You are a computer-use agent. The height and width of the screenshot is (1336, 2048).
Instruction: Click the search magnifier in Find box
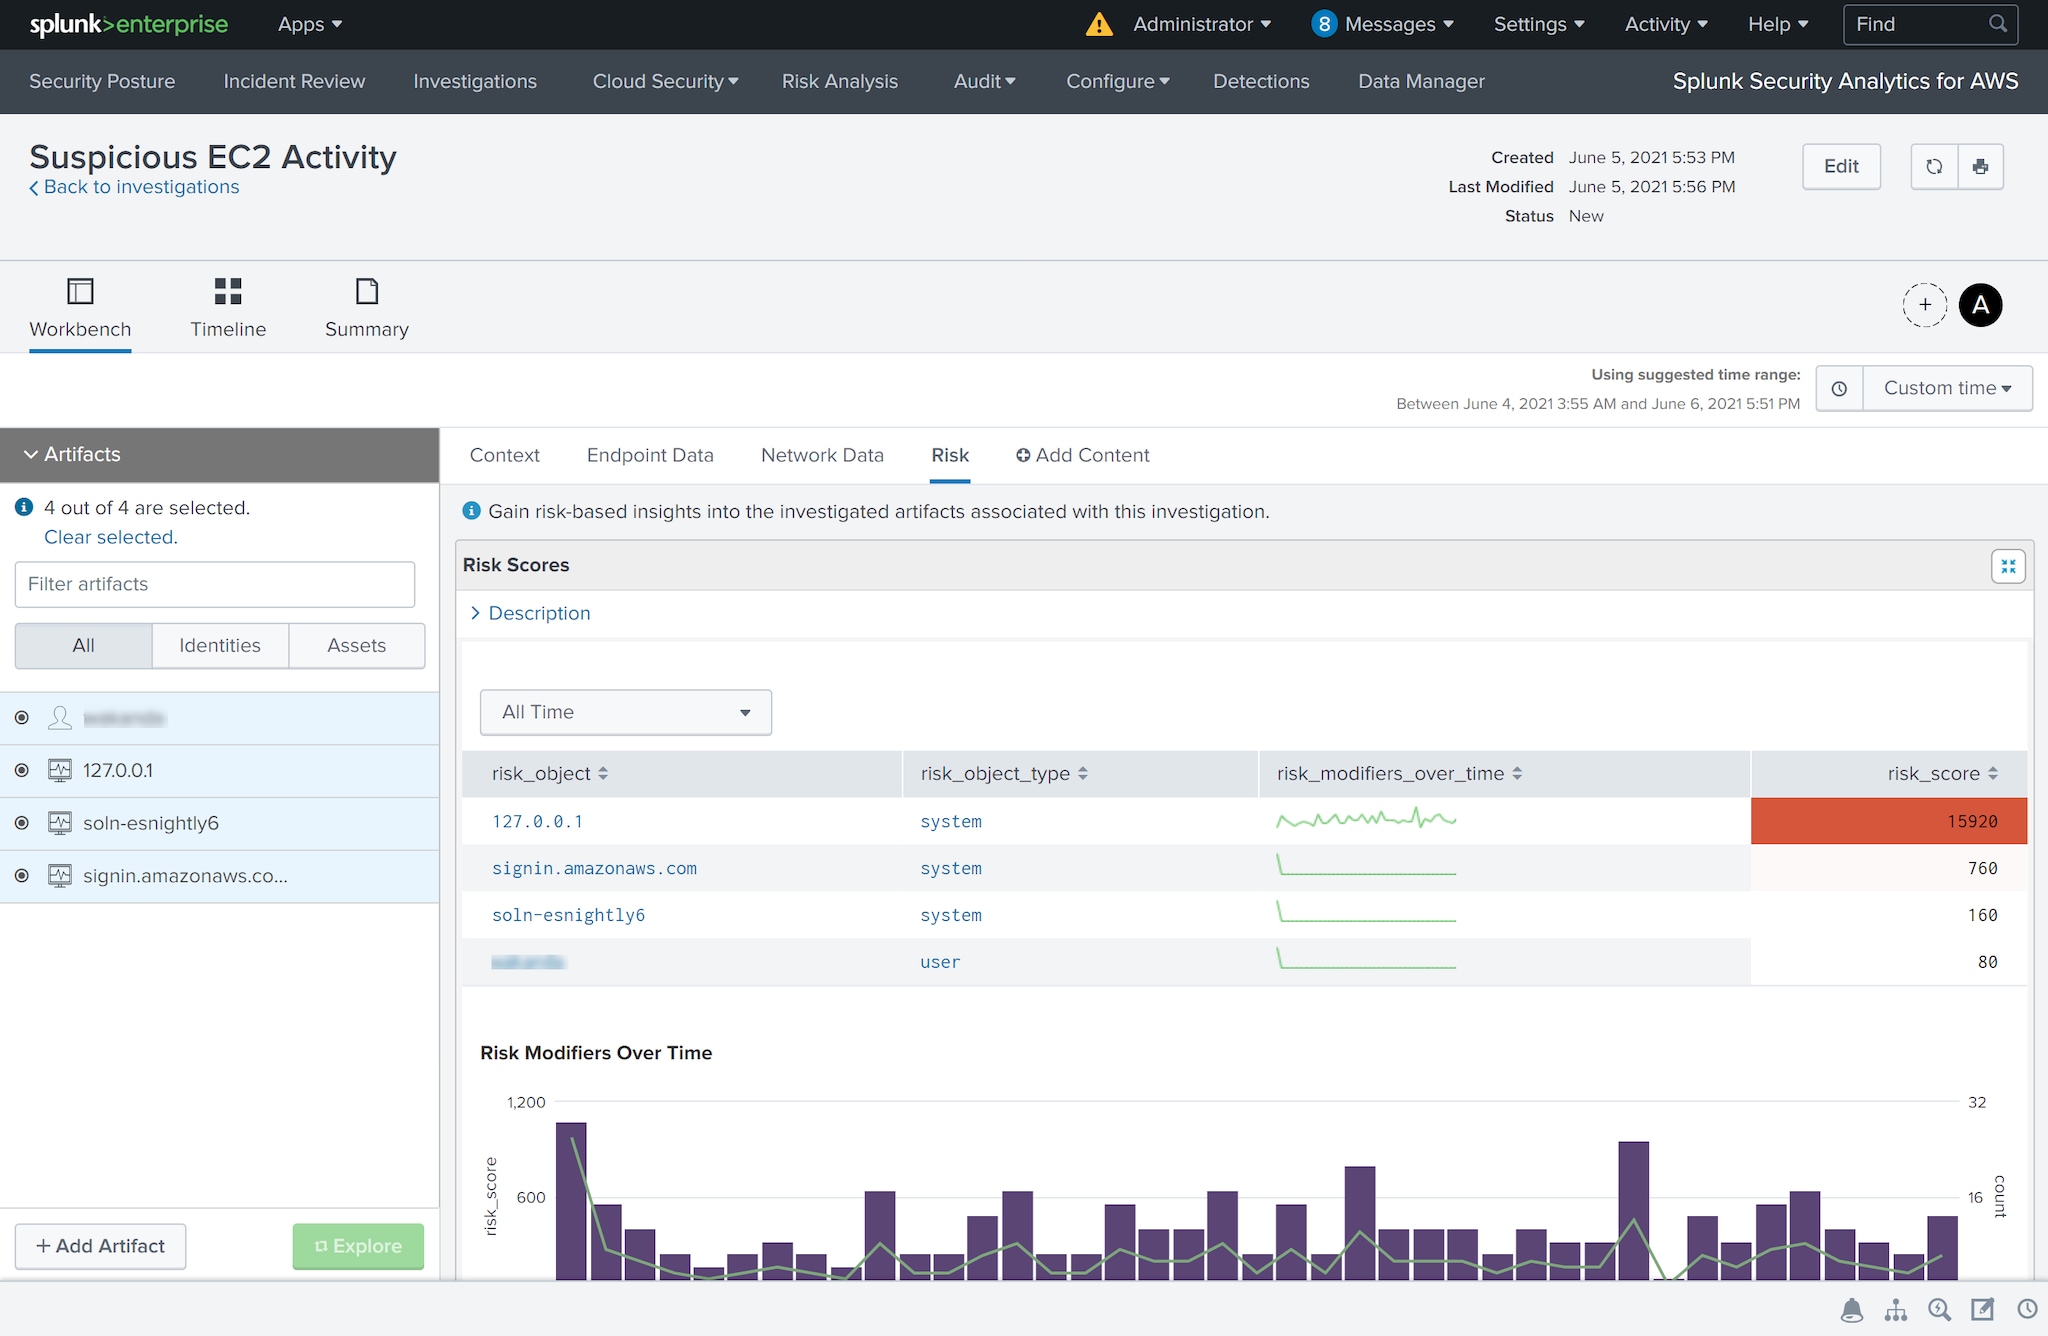click(1997, 24)
